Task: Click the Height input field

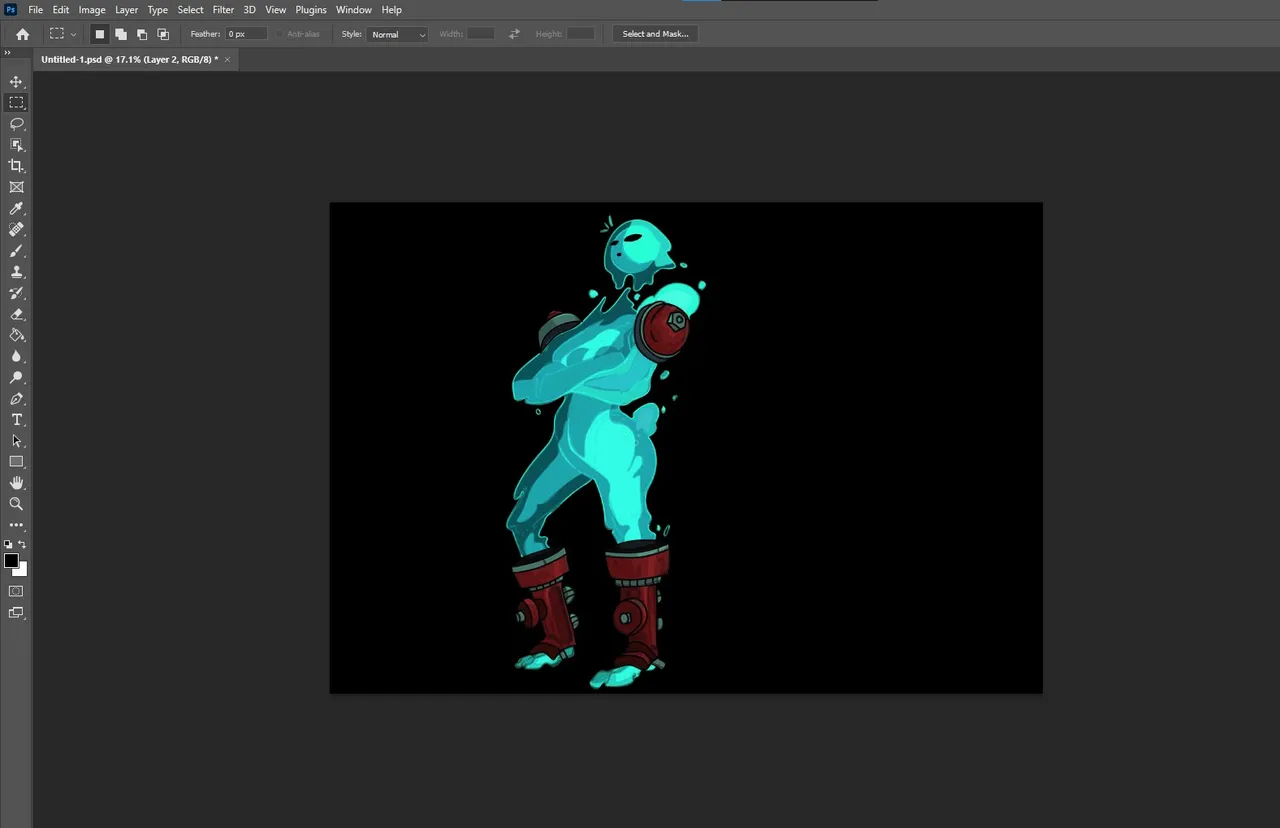Action: click(x=581, y=34)
